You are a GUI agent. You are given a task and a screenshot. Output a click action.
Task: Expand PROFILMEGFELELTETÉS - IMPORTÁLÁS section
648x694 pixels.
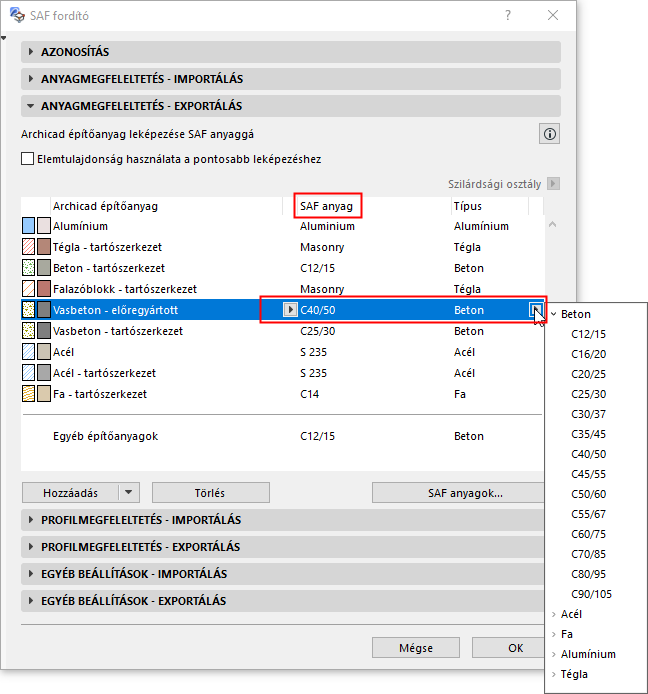click(x=282, y=520)
